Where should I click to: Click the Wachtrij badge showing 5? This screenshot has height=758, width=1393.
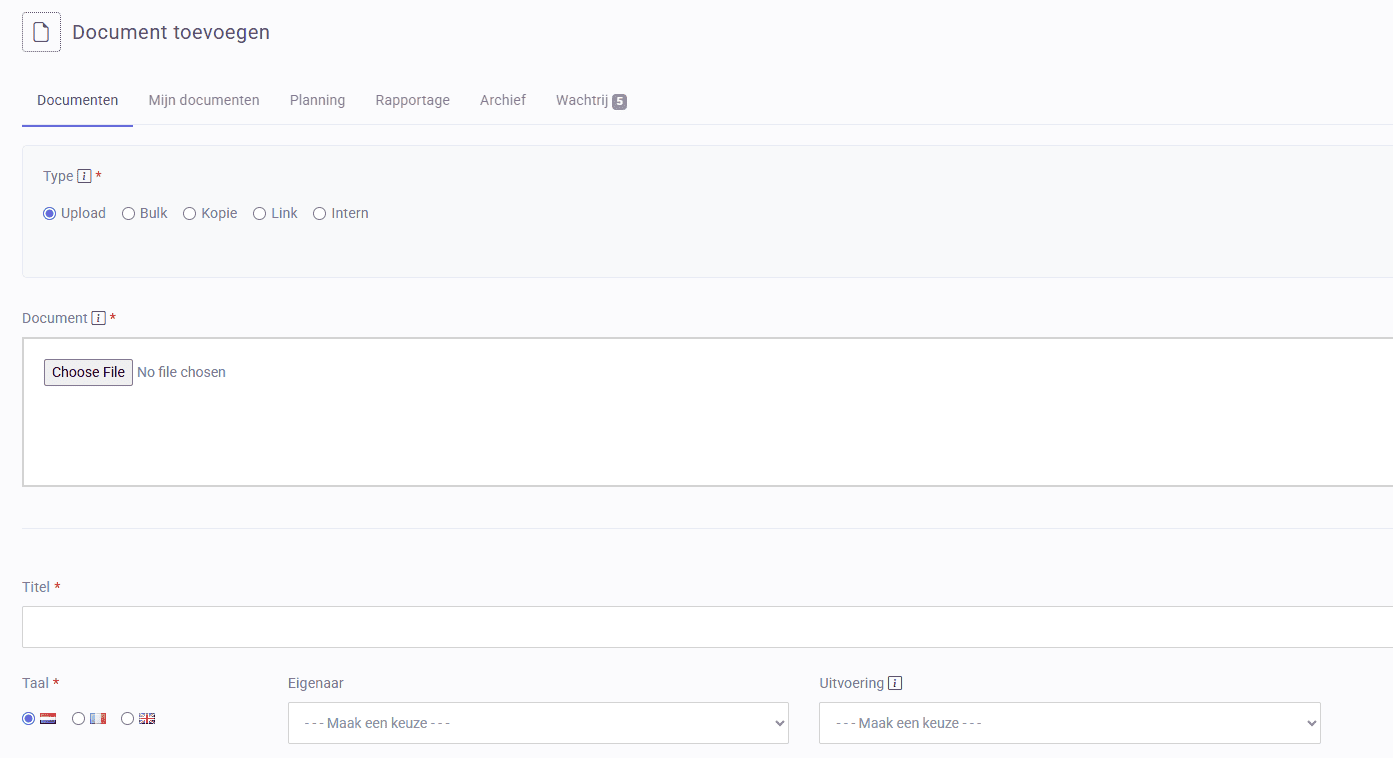[x=620, y=101]
